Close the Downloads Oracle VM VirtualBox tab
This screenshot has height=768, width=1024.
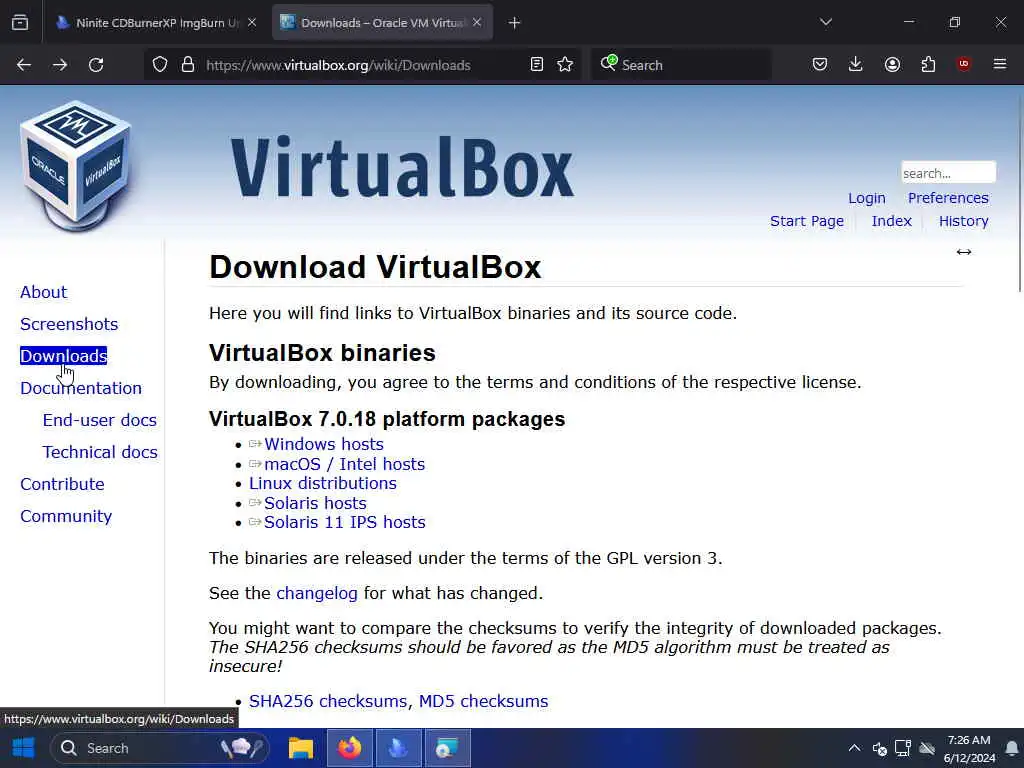(477, 23)
